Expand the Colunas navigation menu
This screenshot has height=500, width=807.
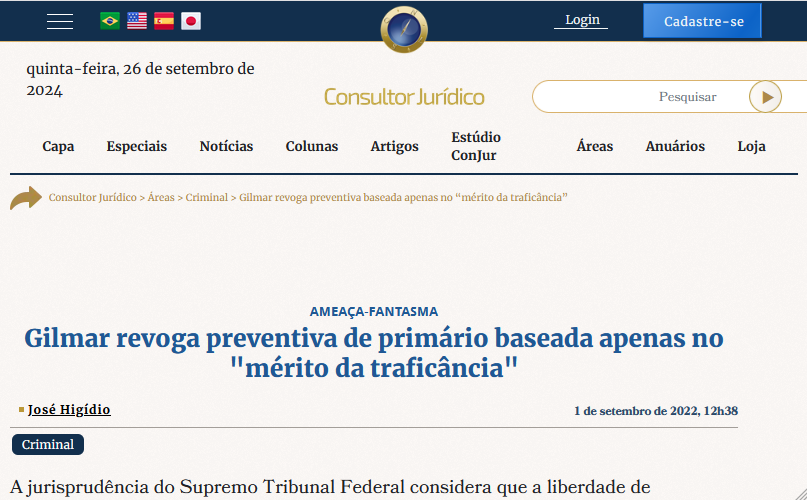tap(312, 146)
